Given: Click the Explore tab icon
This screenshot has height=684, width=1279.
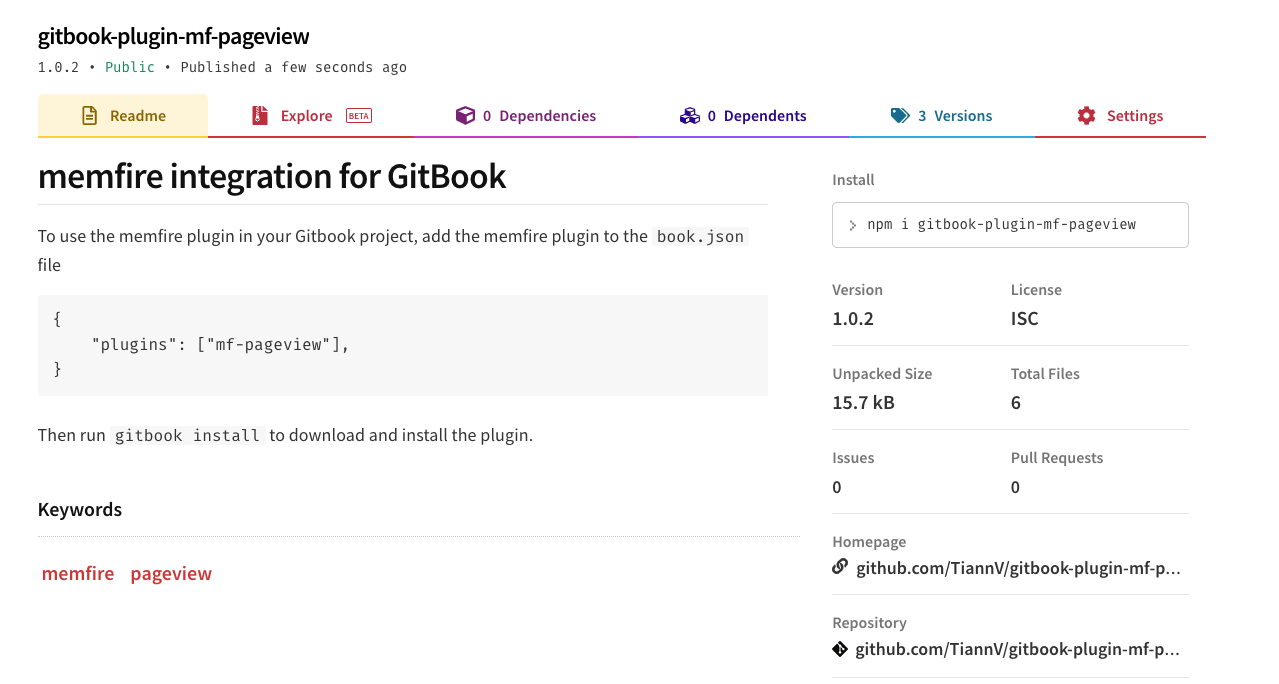Looking at the screenshot, I should pyautogui.click(x=260, y=116).
